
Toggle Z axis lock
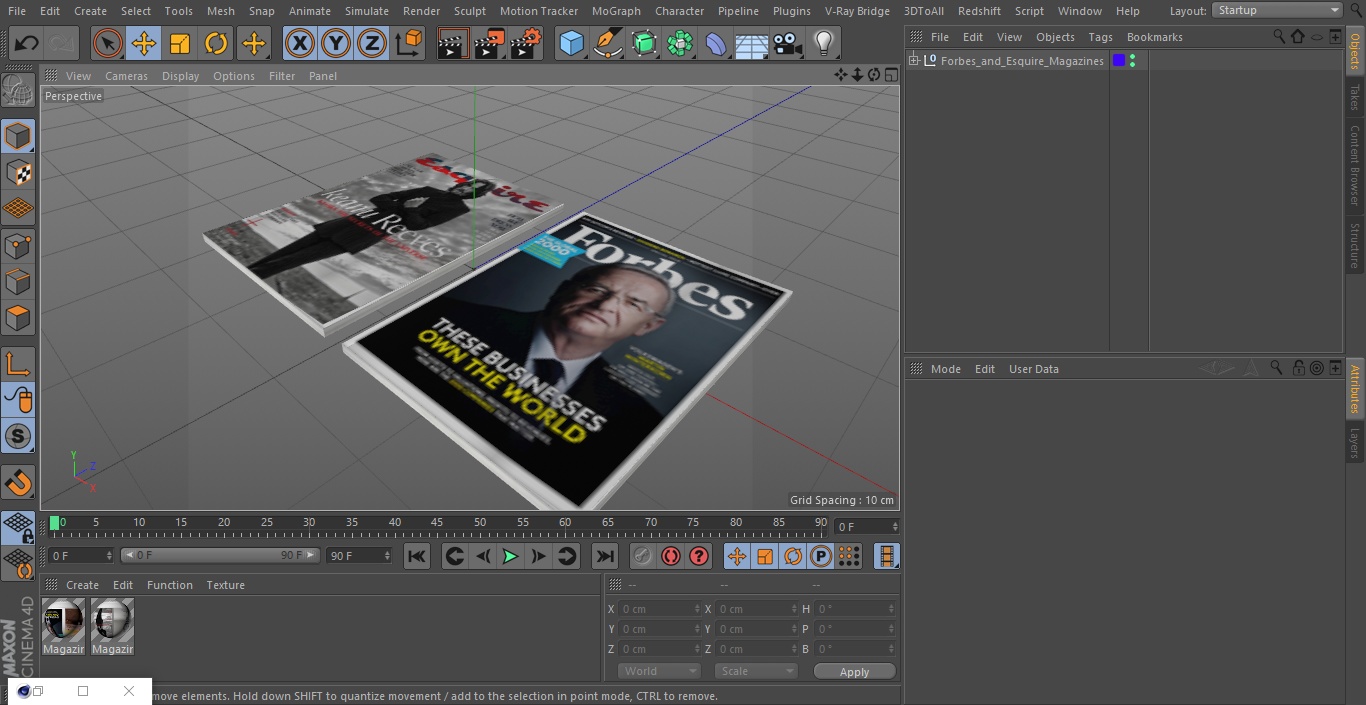tap(372, 44)
